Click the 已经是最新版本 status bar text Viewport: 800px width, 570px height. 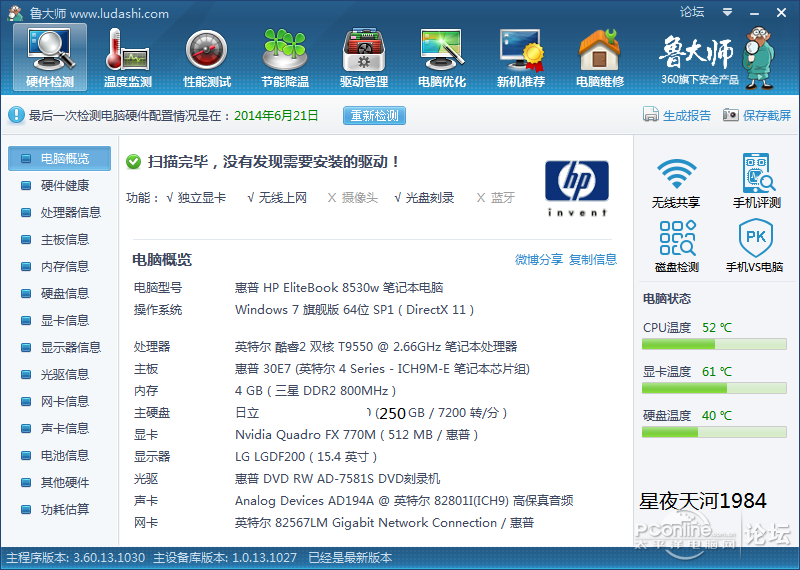[x=350, y=558]
